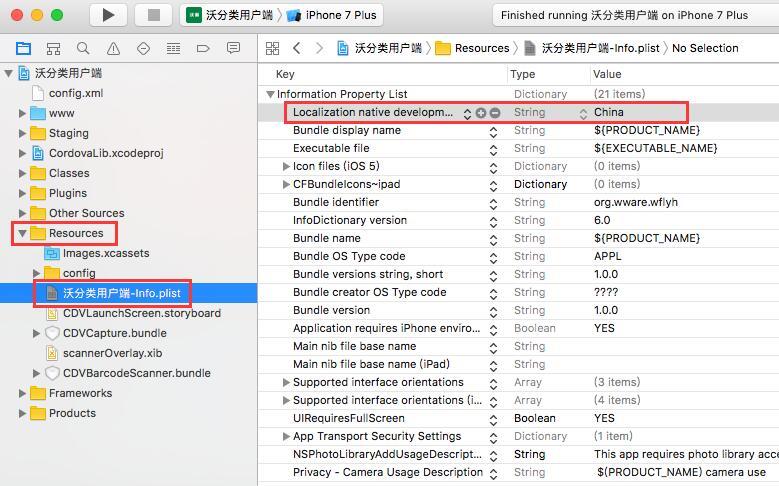Expand the Staging folder
779x486 pixels.
(x=22, y=133)
